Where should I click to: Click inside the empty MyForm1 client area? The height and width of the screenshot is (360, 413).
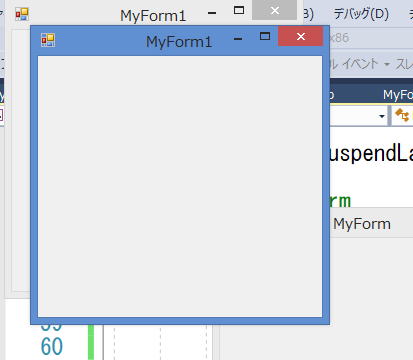(x=180, y=186)
